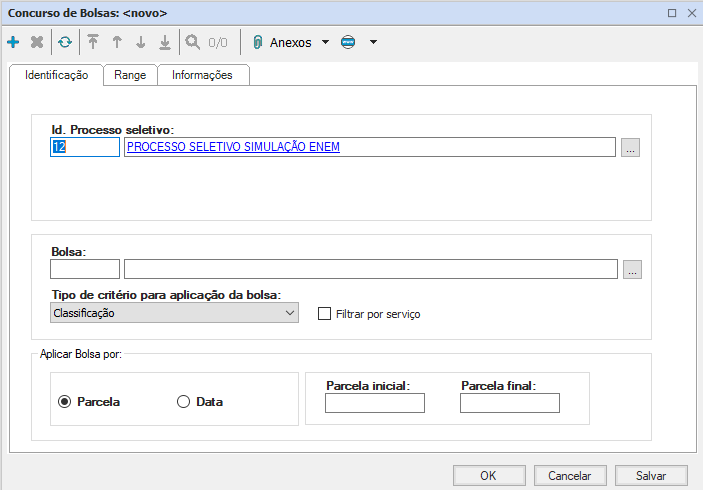703x490 pixels.
Task: Click the Parcela inicial input field
Action: pos(375,403)
